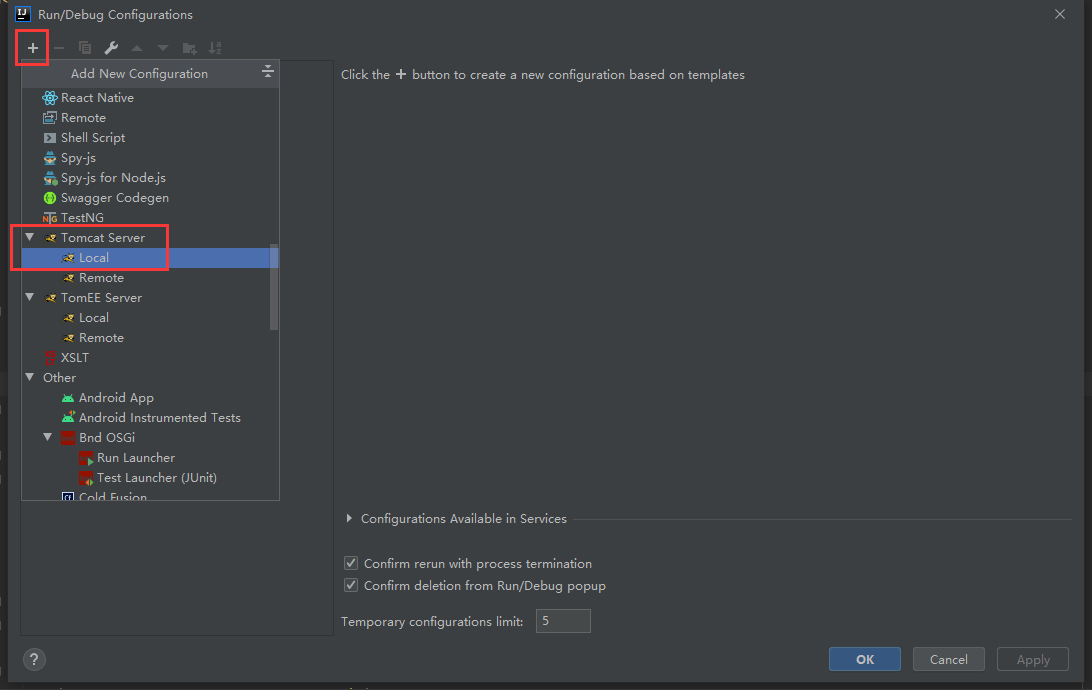Click the collapse icon in Add New Configuration header
The height and width of the screenshot is (690, 1092).
tap(267, 71)
